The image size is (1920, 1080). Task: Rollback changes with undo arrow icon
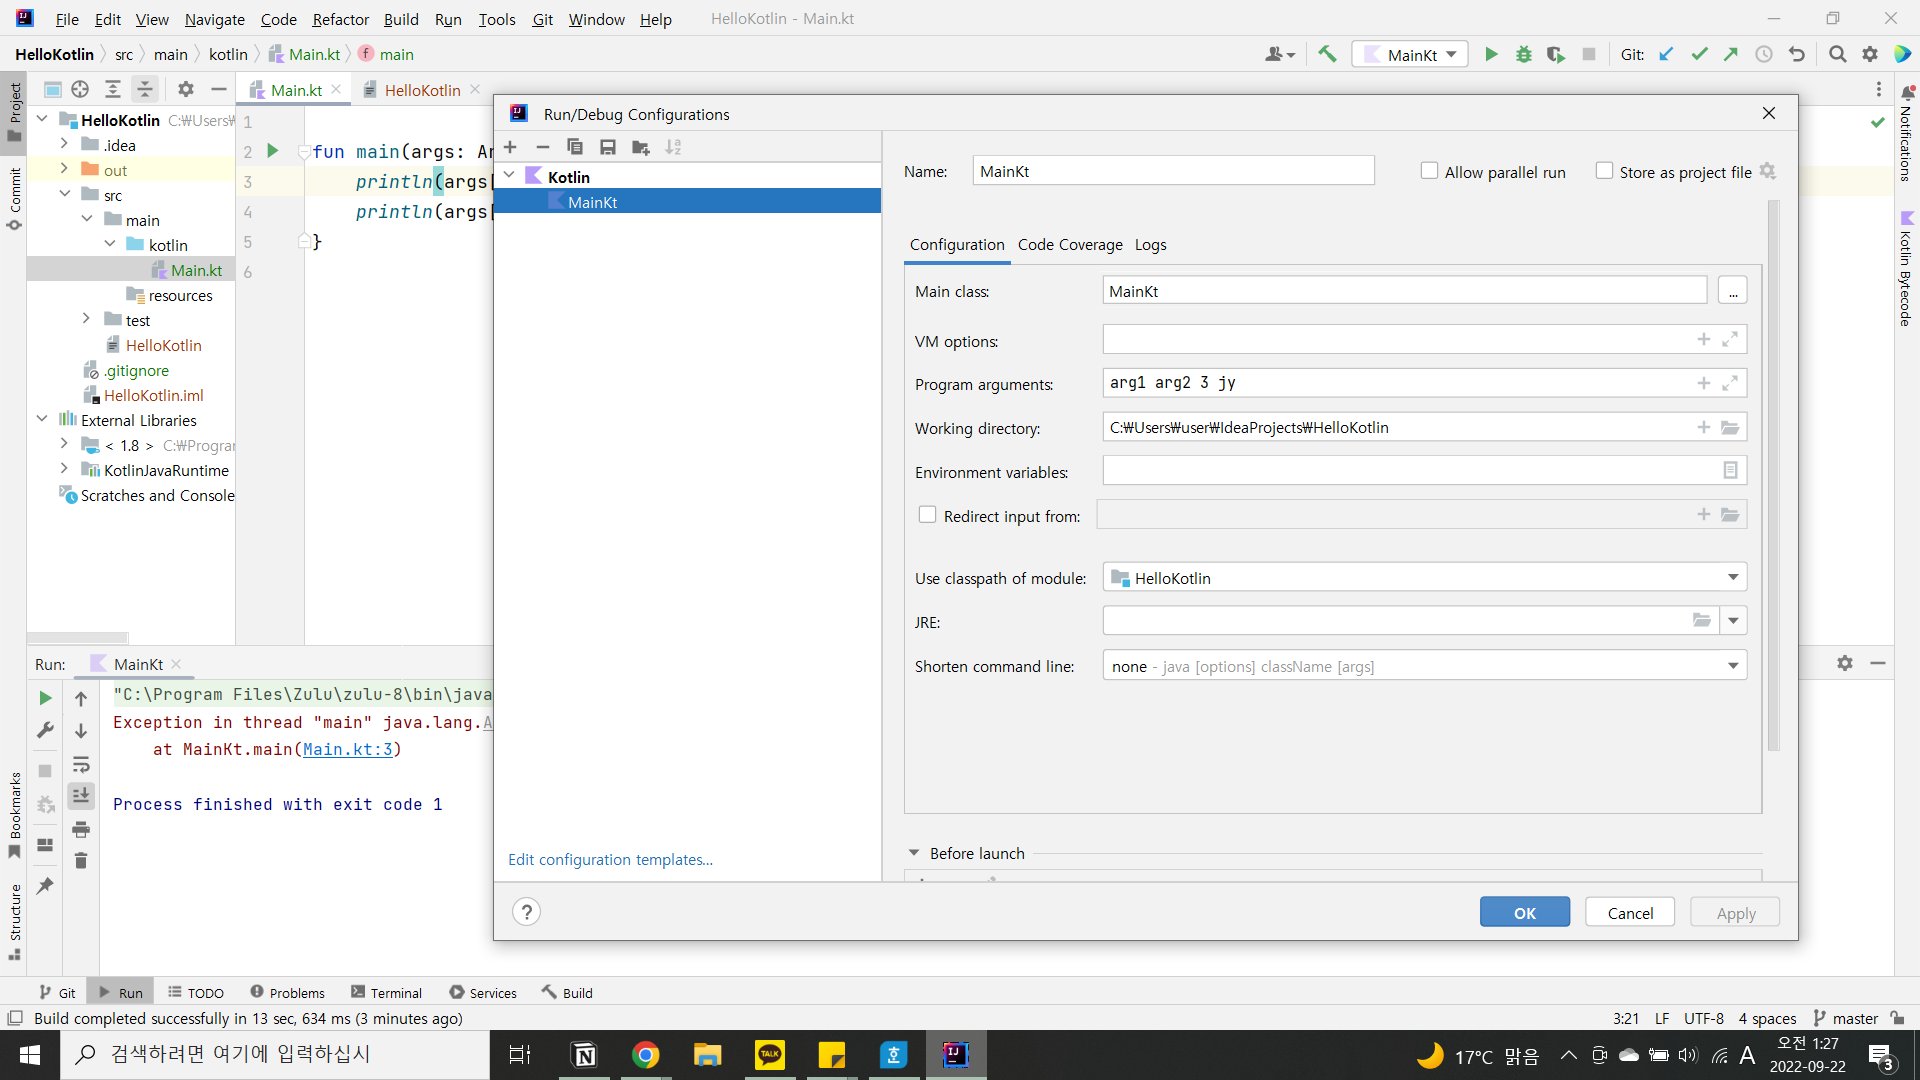point(1797,54)
